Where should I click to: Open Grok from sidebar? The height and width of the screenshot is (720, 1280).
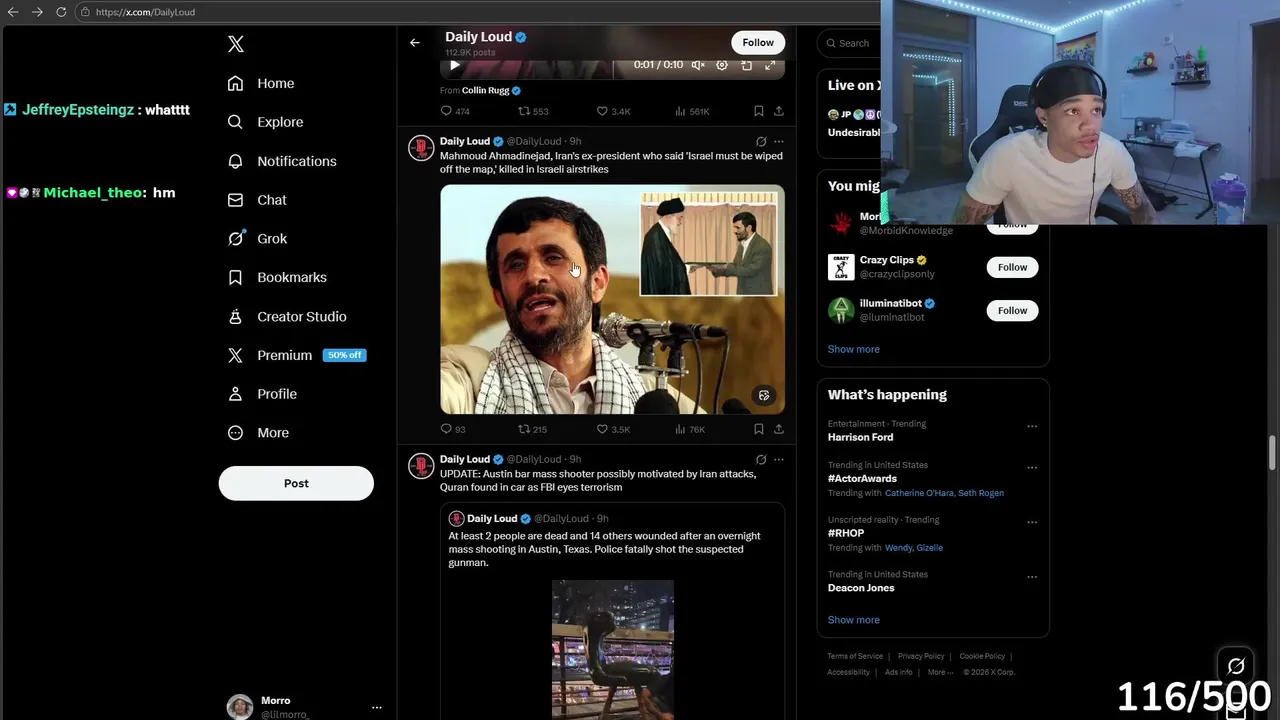[x=257, y=239]
